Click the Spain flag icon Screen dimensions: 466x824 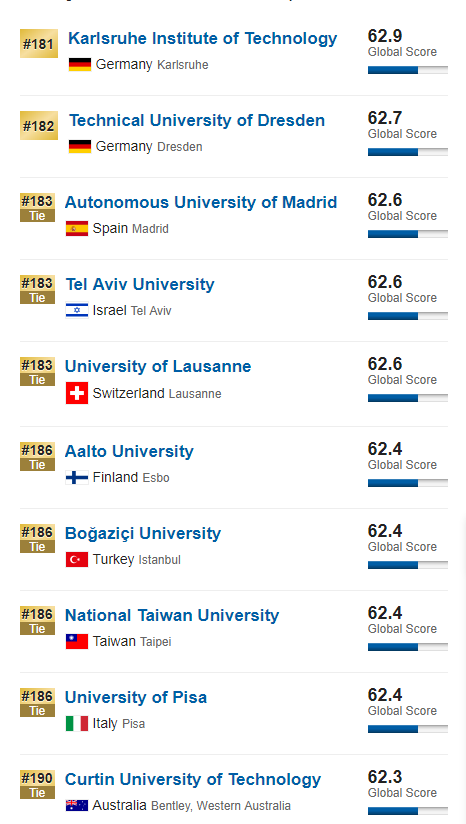click(x=77, y=229)
